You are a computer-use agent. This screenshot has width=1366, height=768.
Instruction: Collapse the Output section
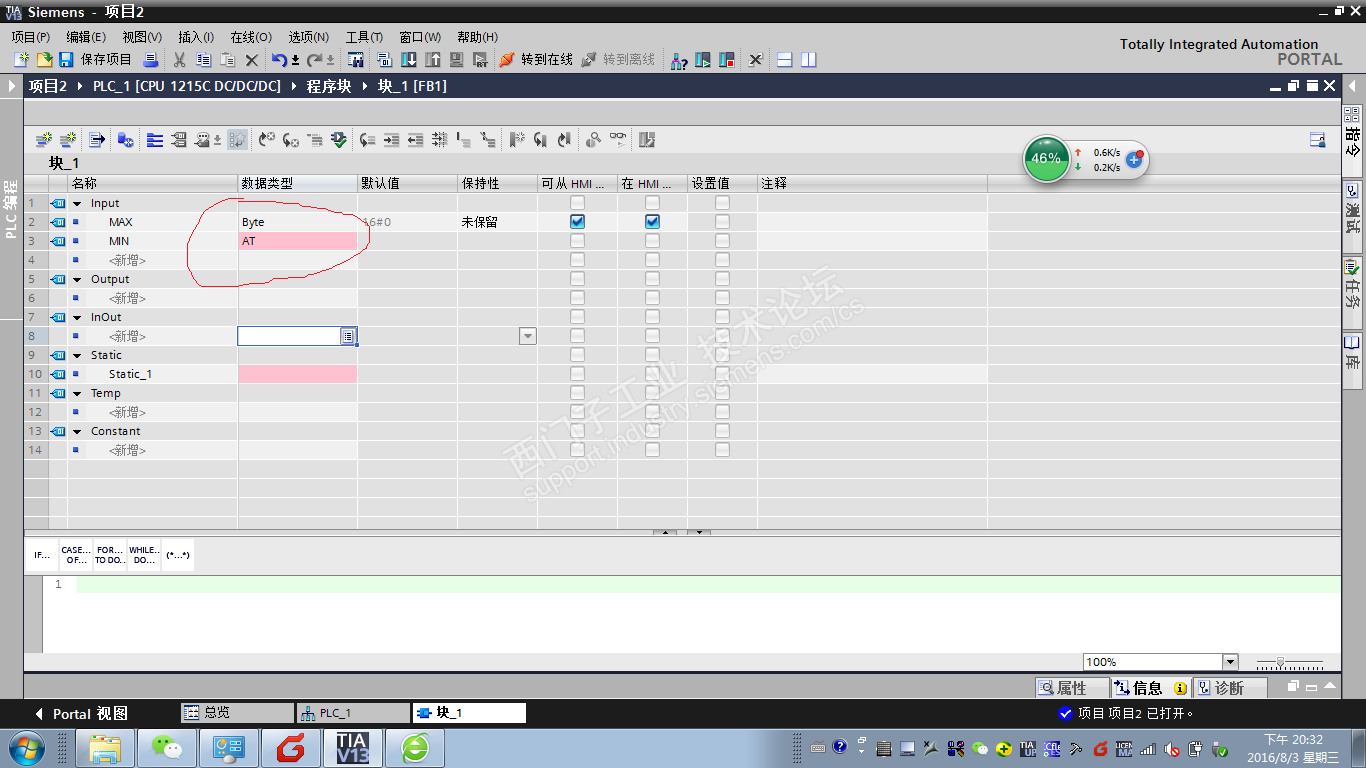click(x=77, y=279)
